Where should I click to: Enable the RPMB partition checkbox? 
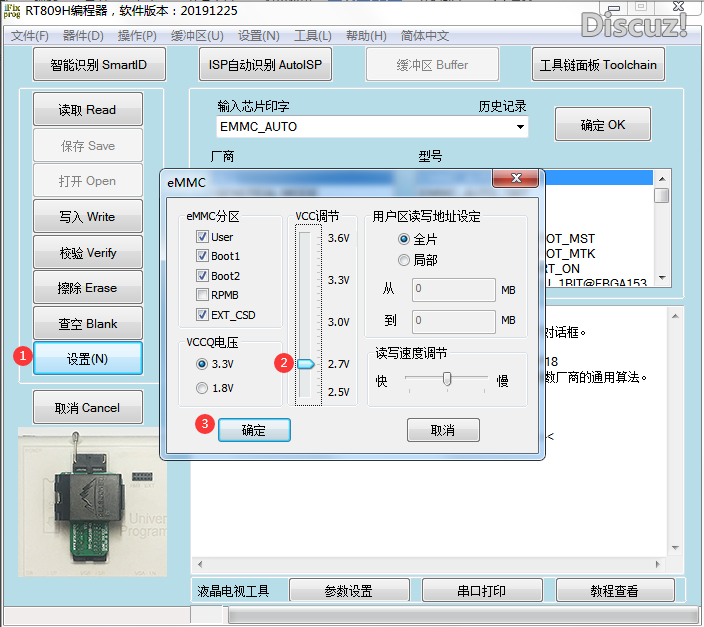tap(202, 295)
